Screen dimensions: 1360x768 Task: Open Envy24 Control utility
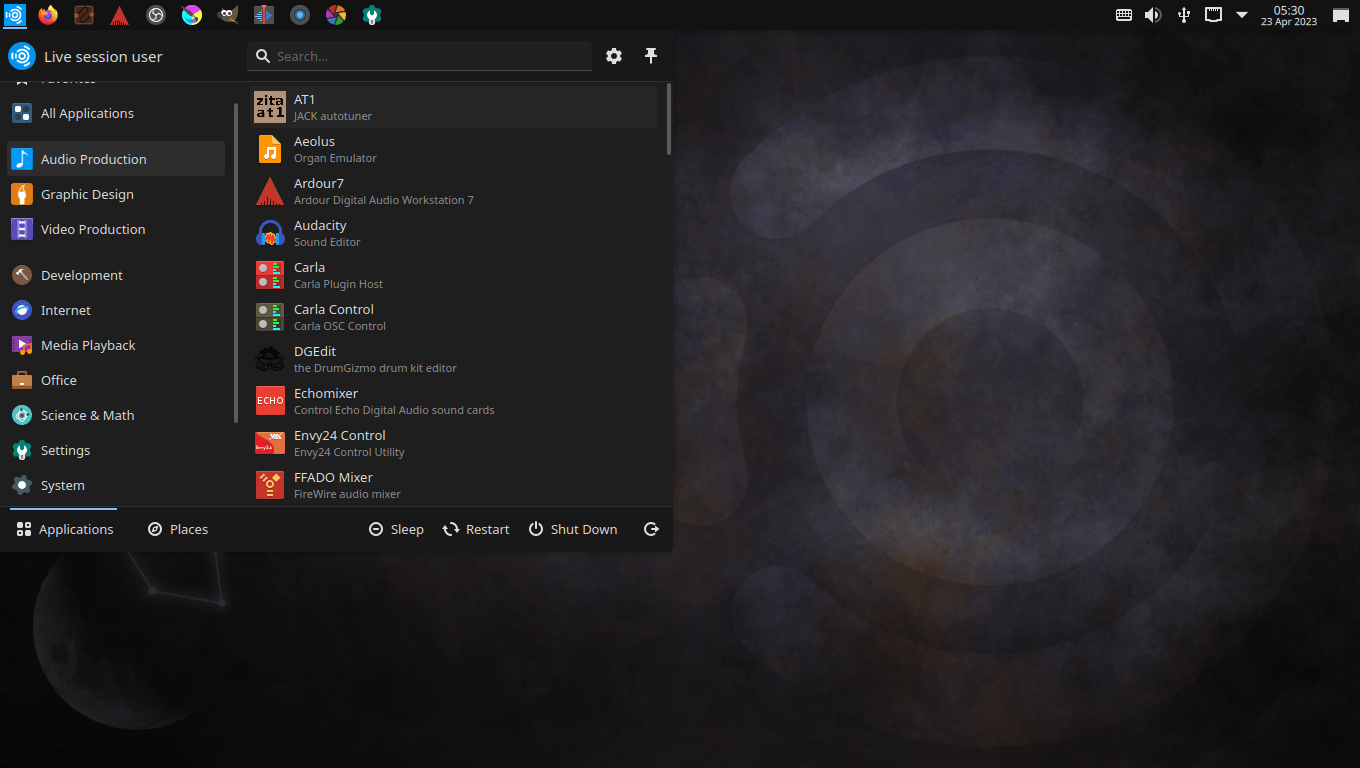(x=340, y=443)
